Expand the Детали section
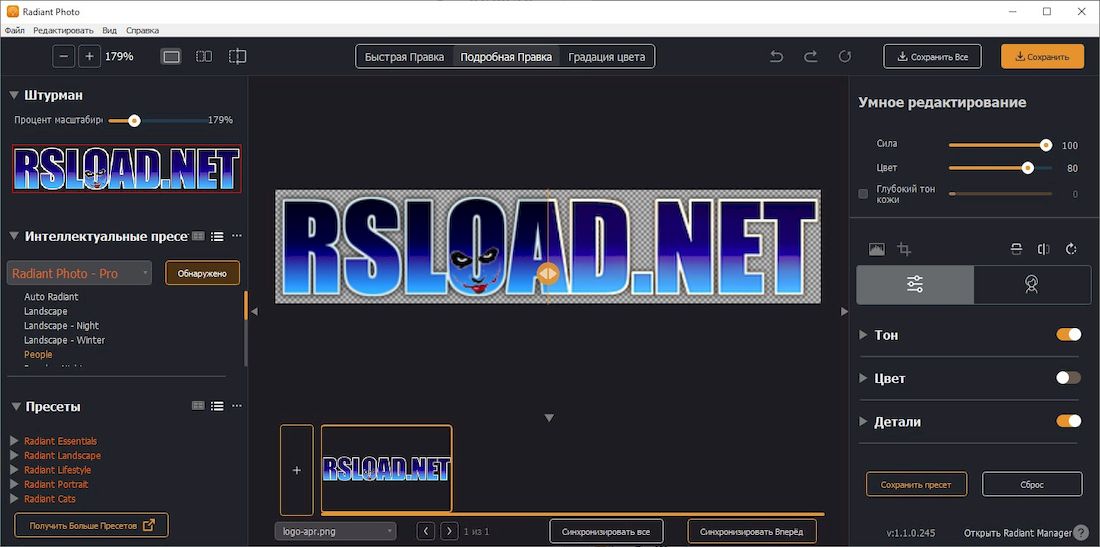This screenshot has height=547, width=1100. (x=864, y=422)
